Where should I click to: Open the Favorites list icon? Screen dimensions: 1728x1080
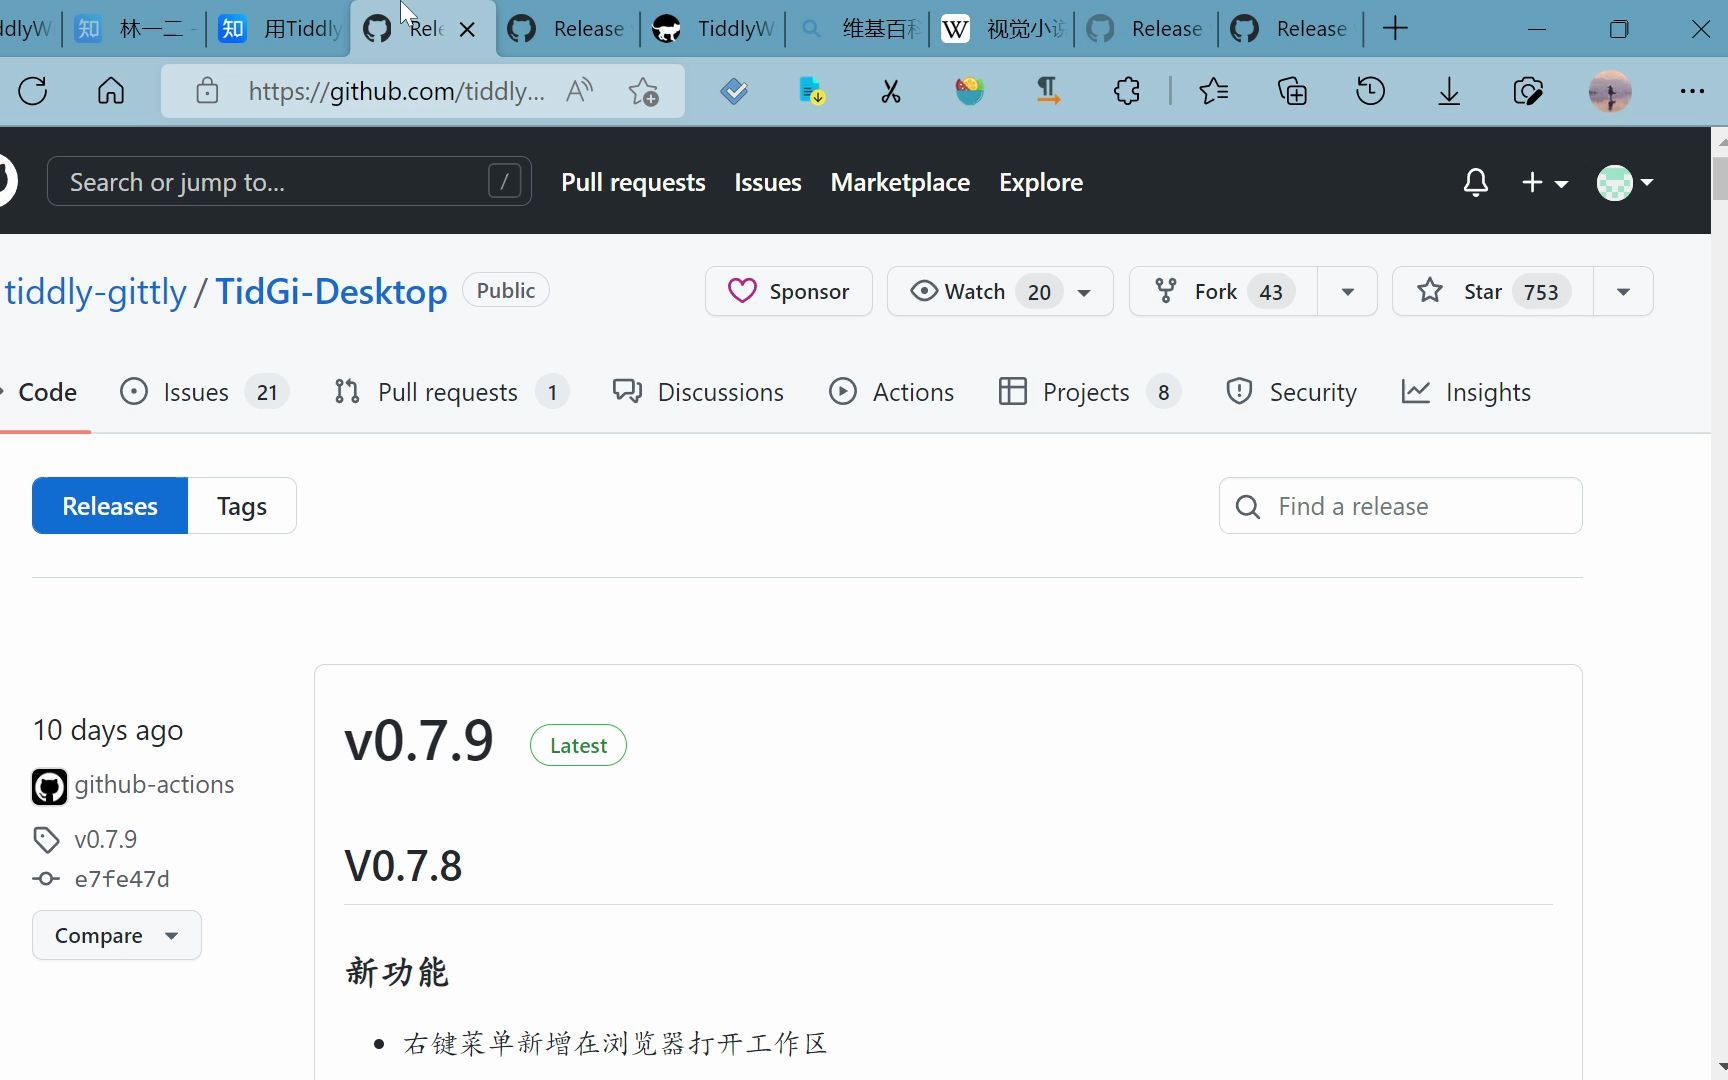tap(1213, 91)
